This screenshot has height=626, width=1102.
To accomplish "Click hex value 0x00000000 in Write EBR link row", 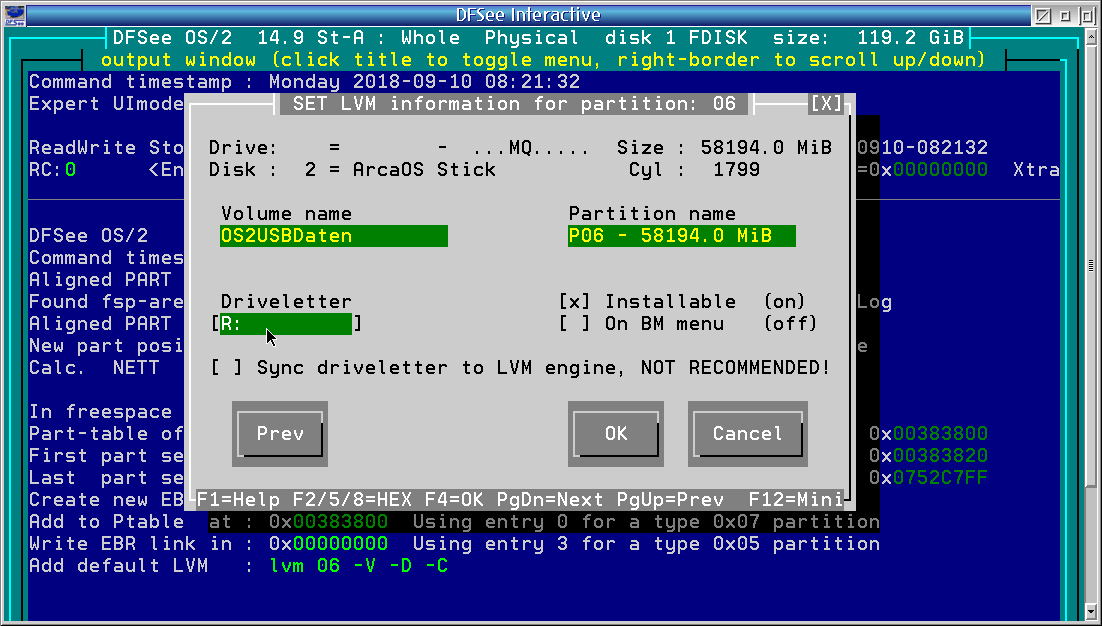I will pos(328,543).
